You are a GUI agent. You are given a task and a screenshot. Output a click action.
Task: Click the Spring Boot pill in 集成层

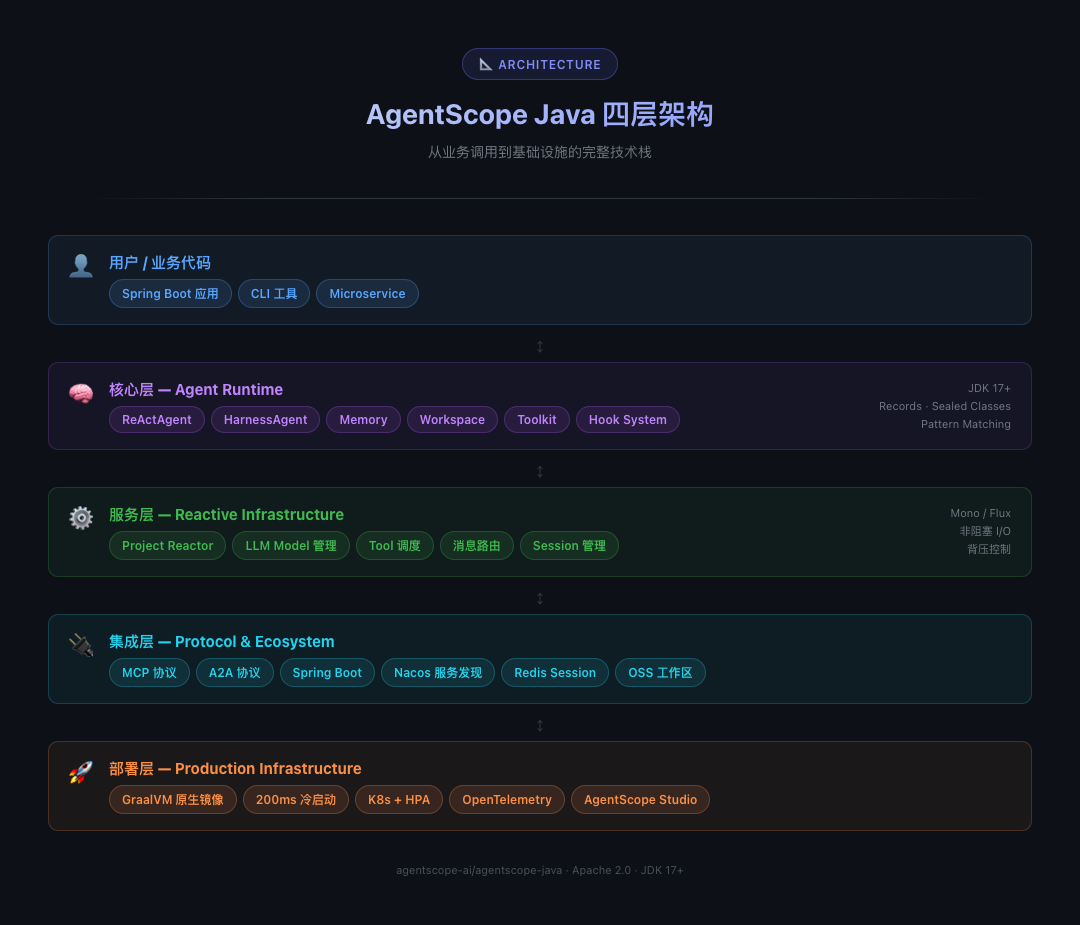[x=327, y=672]
